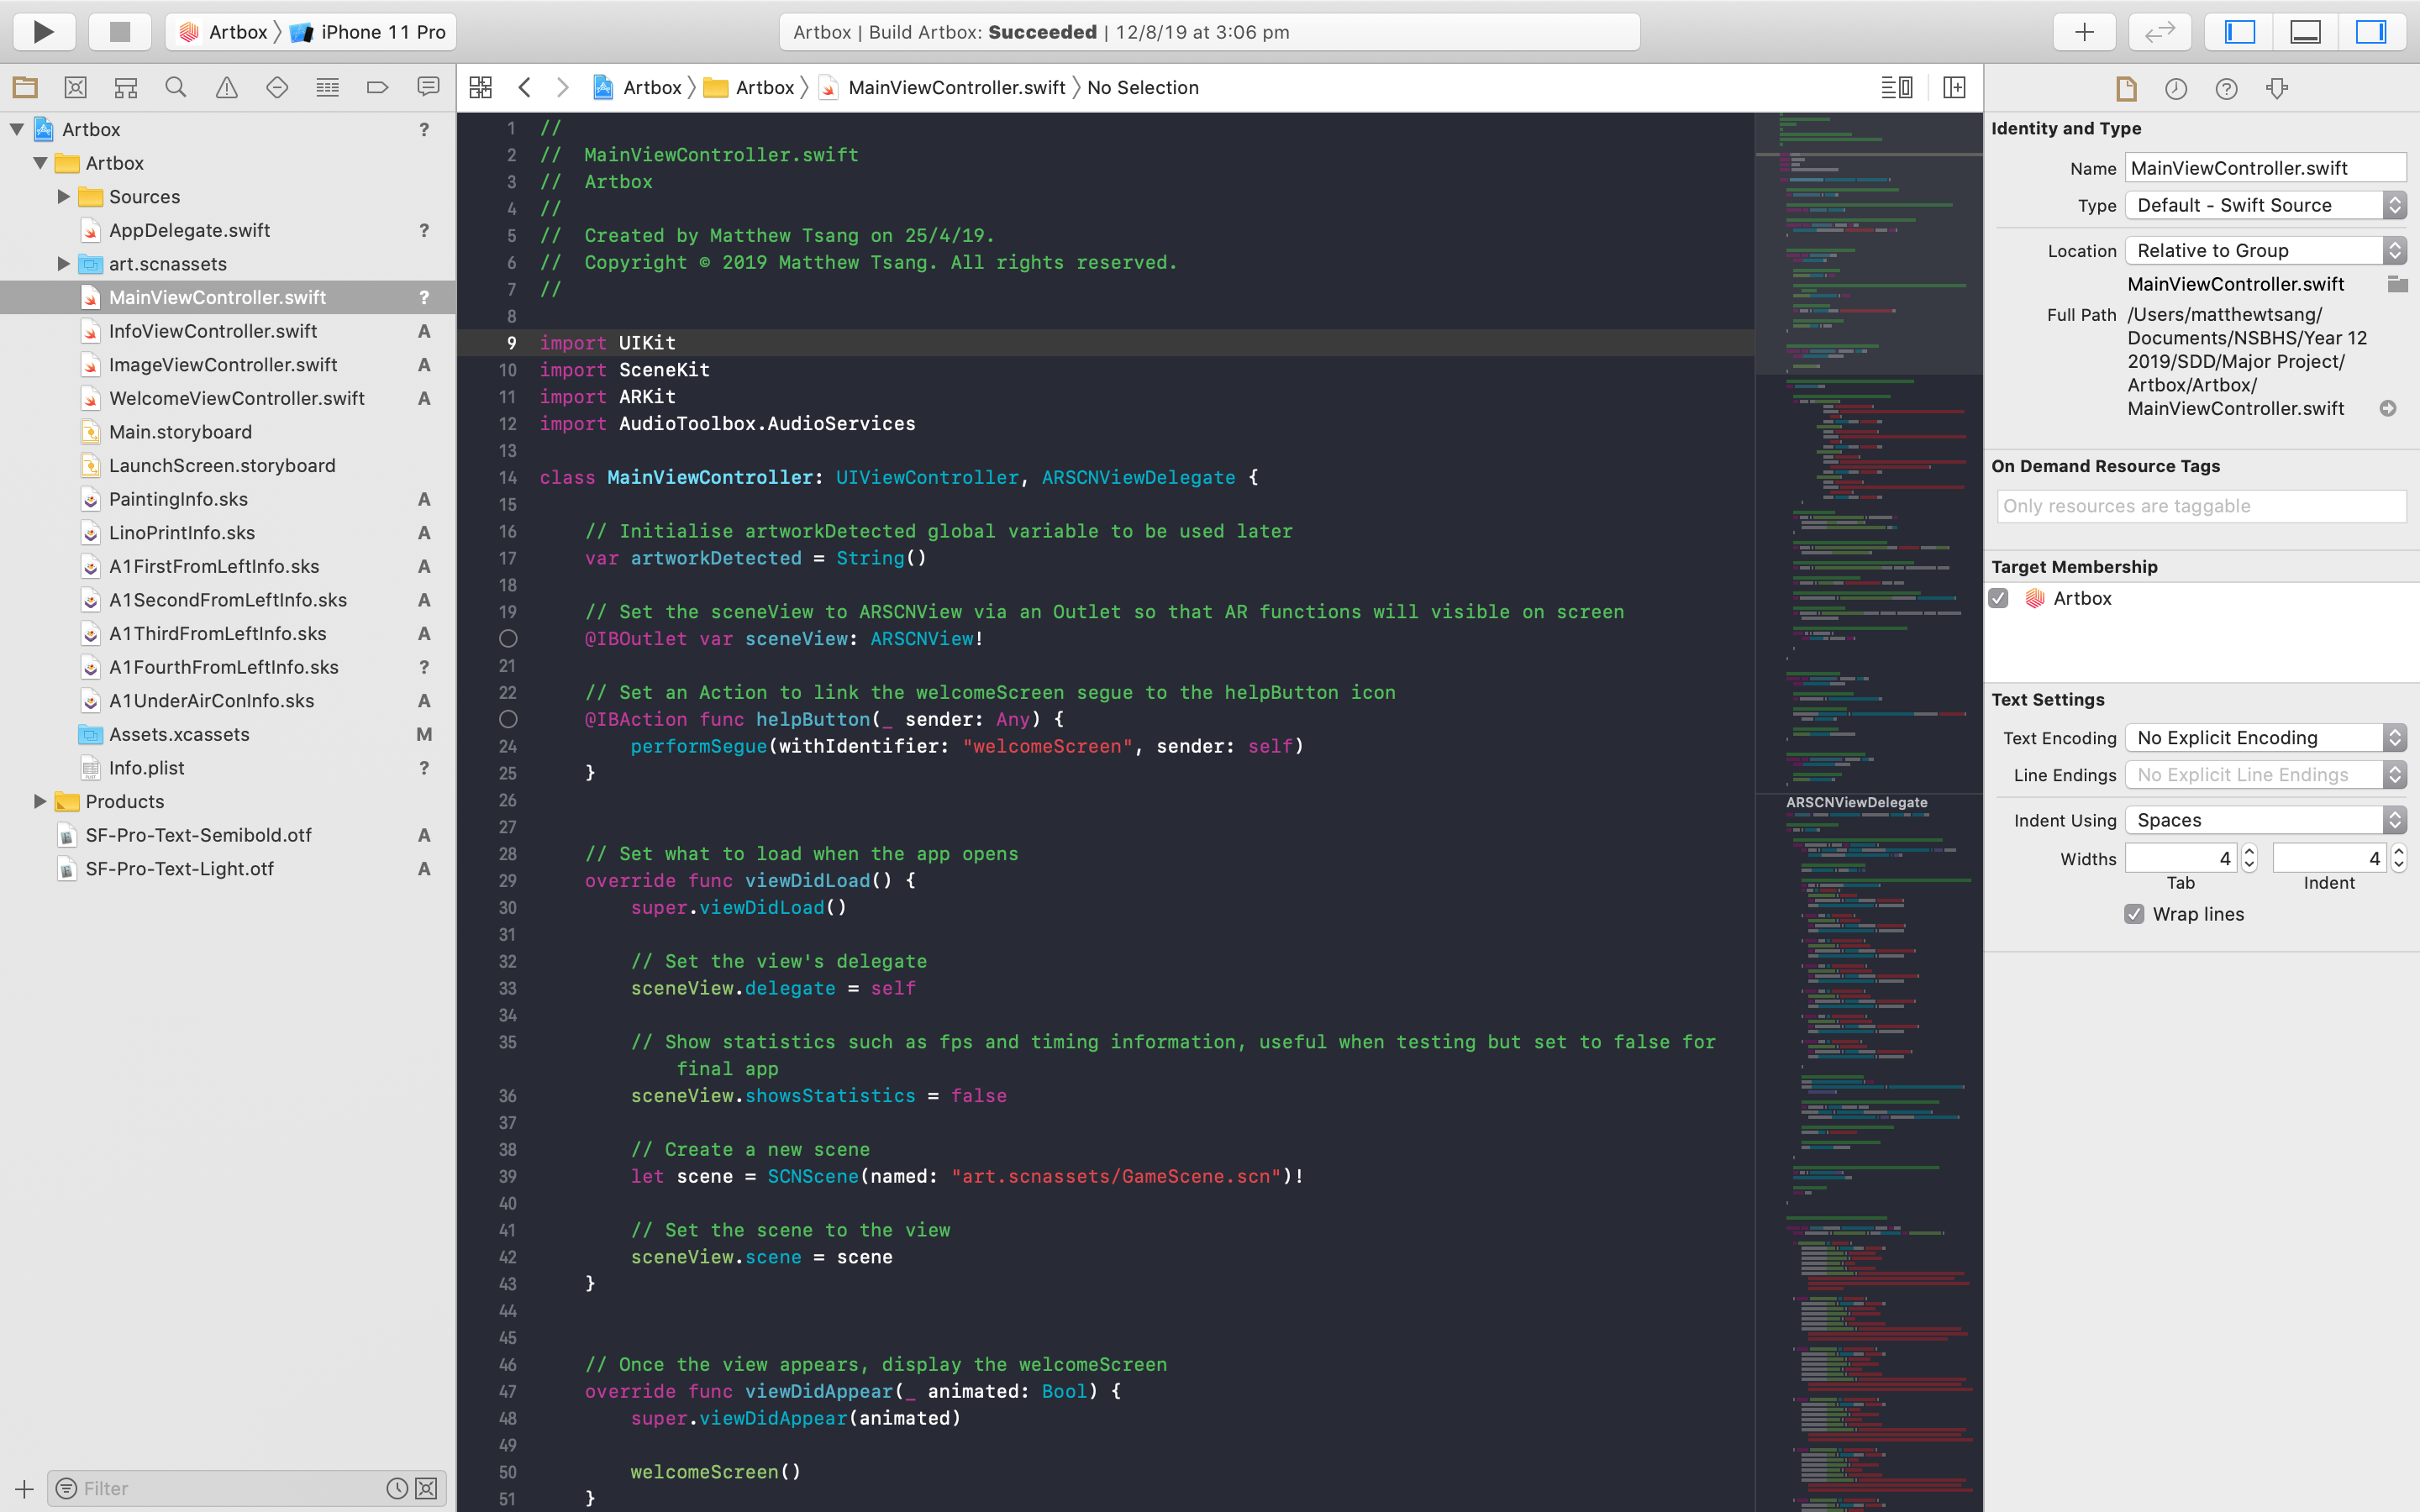
Task: Add an editor on the right
Action: (x=1954, y=88)
